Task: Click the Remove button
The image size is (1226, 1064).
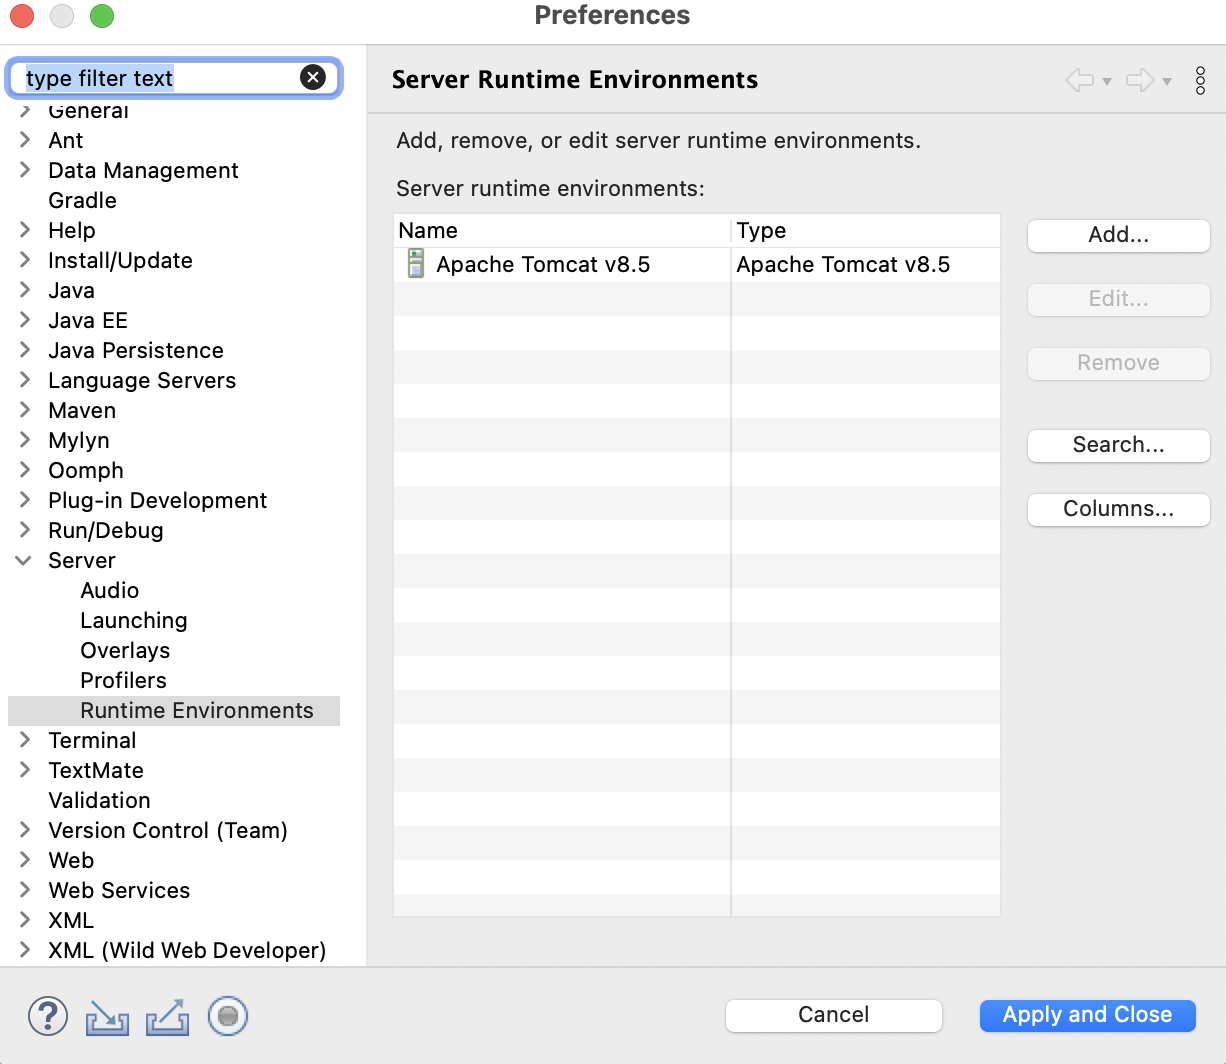Action: 1118,363
